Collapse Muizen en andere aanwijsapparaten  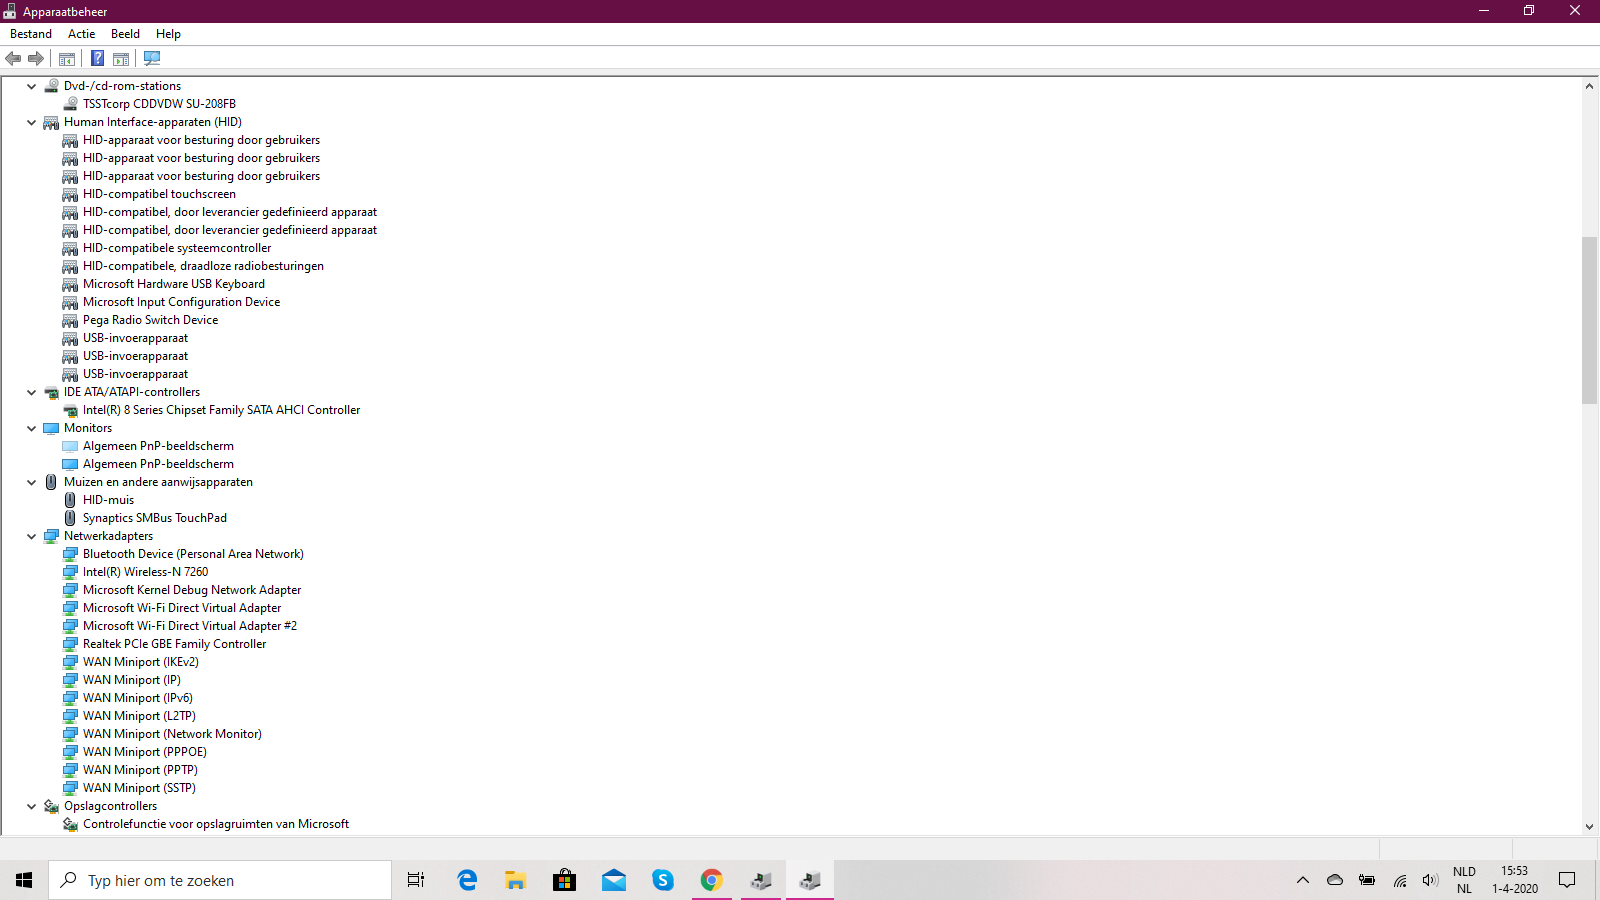pos(32,483)
